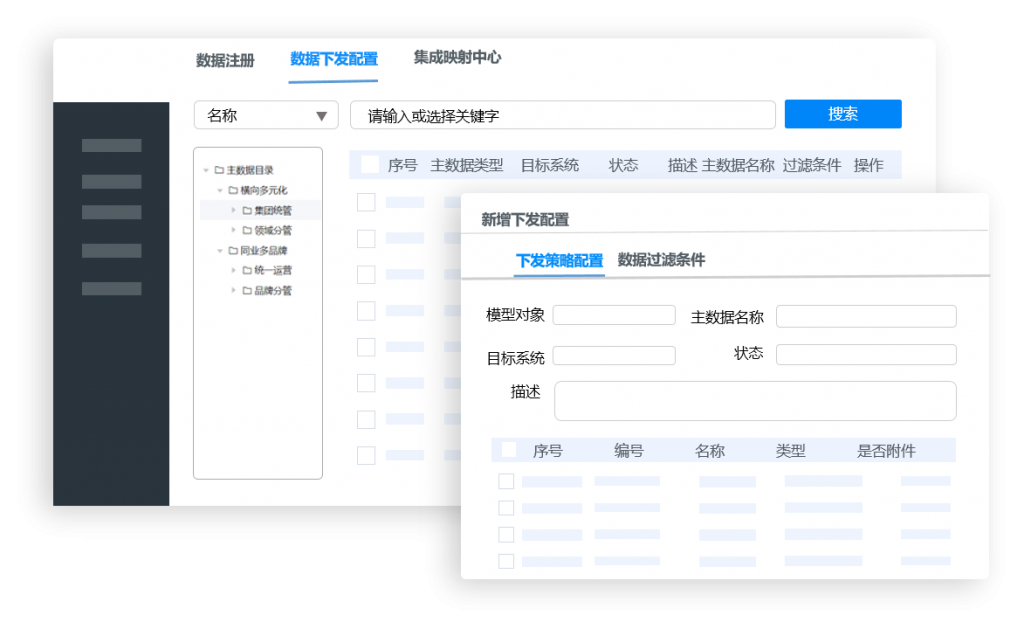This screenshot has height=629, width=1024.
Task: Click the 统一运营 folder icon
Action: 246,270
